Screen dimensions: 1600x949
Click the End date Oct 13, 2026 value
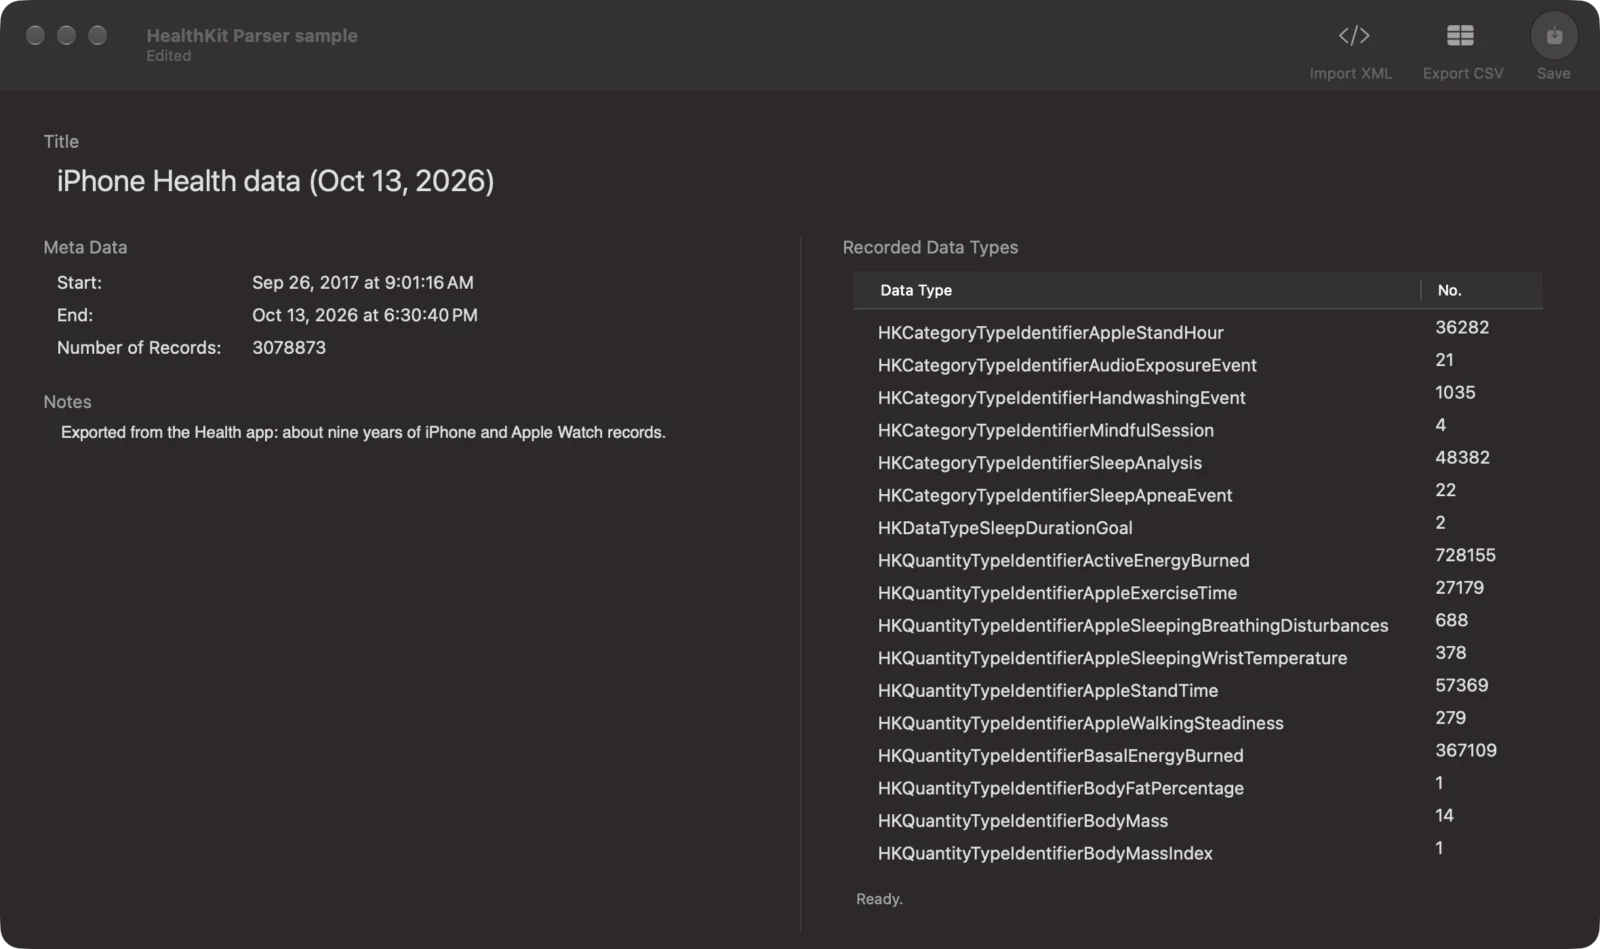pos(365,315)
